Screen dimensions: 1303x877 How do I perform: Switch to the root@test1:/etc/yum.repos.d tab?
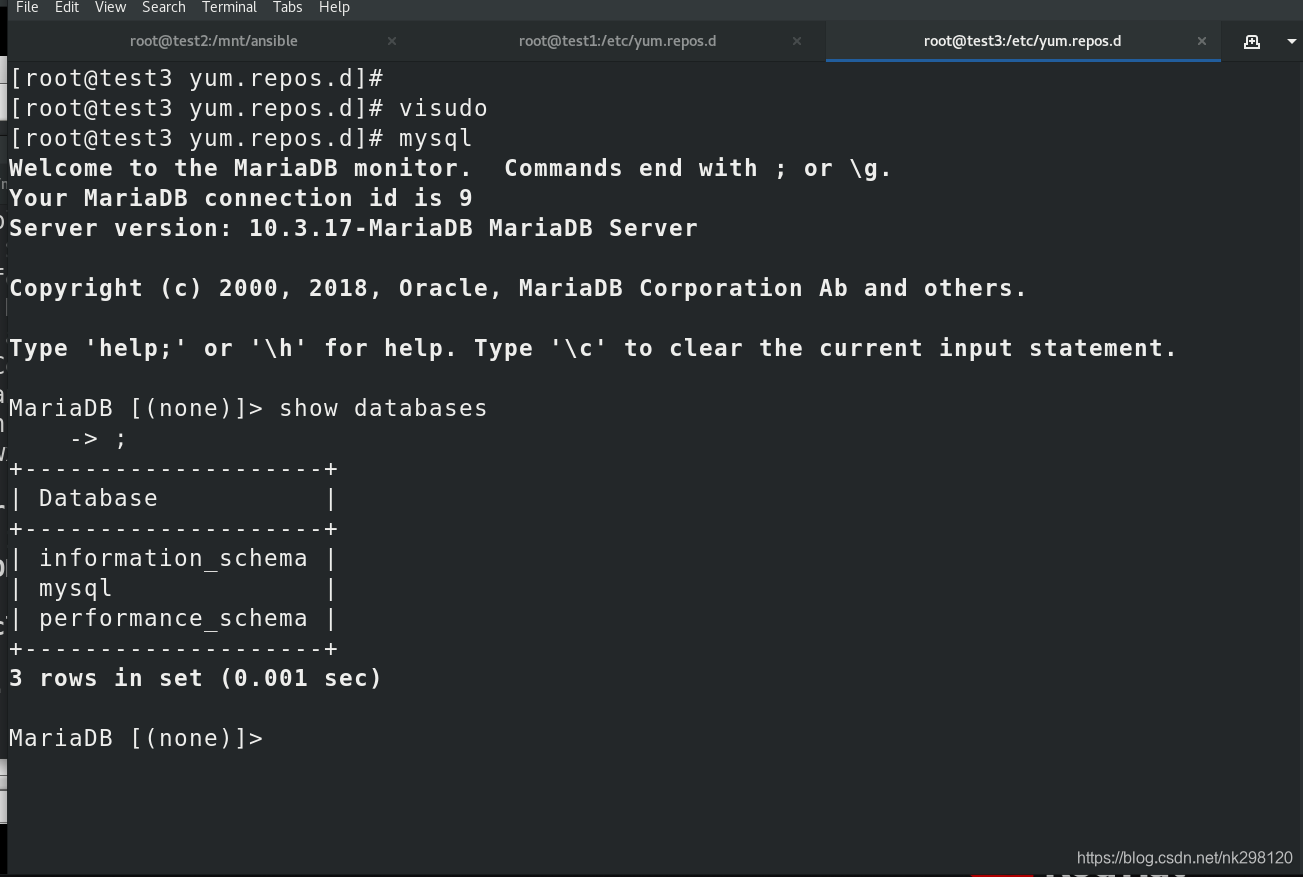tap(617, 41)
